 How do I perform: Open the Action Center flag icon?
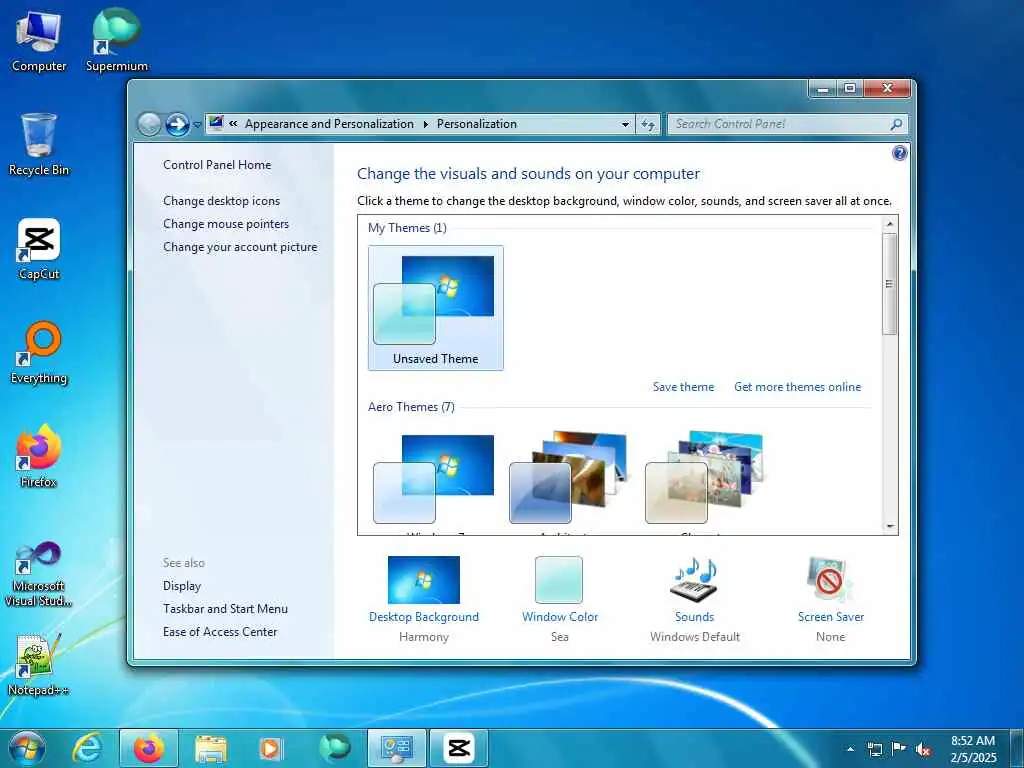tap(899, 749)
